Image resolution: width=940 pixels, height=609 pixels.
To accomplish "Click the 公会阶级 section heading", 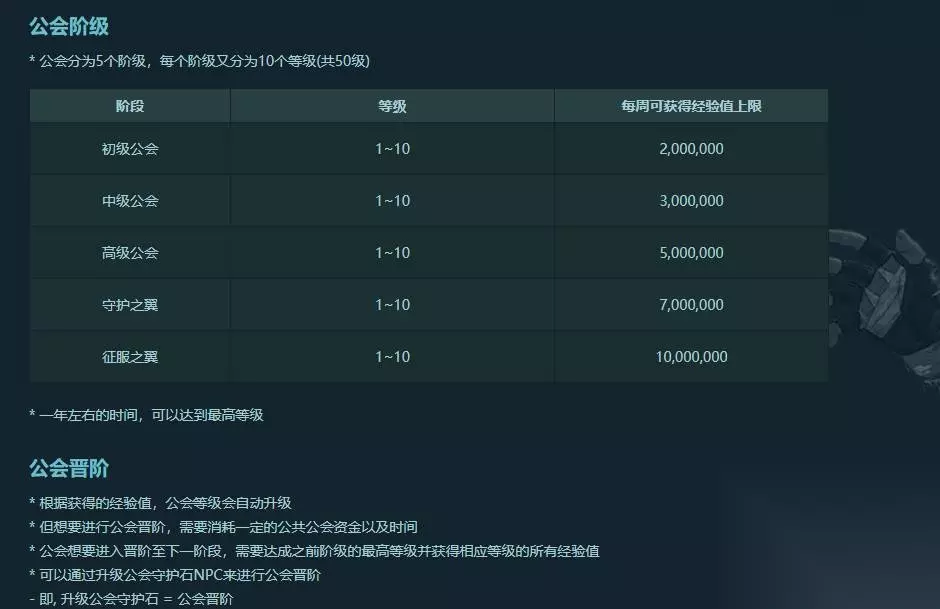I will pyautogui.click(x=69, y=26).
